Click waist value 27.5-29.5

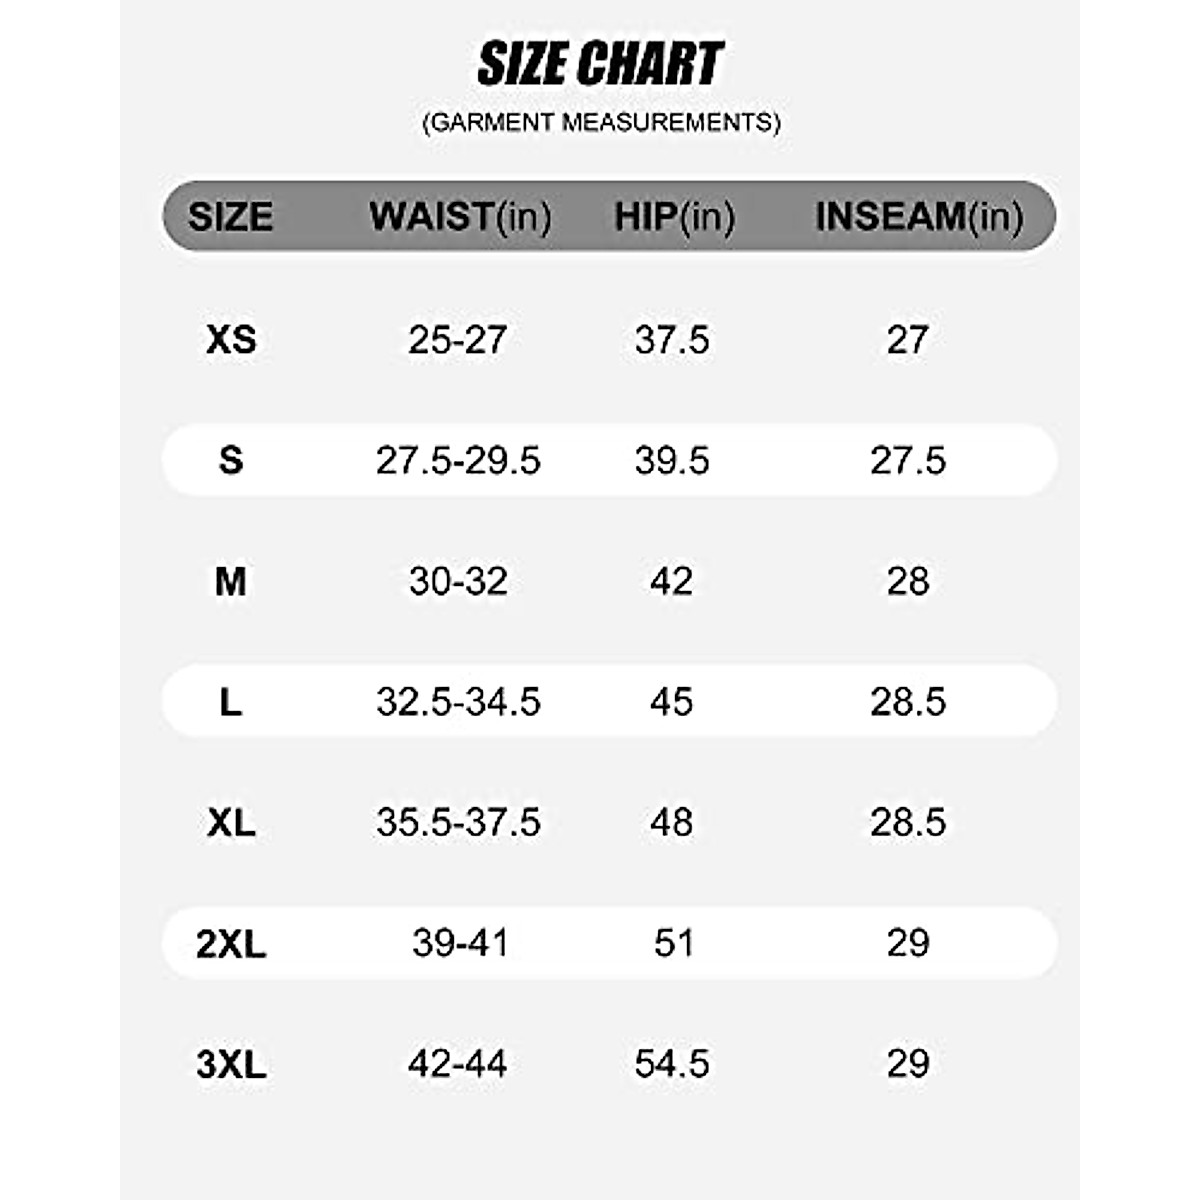[x=458, y=460]
